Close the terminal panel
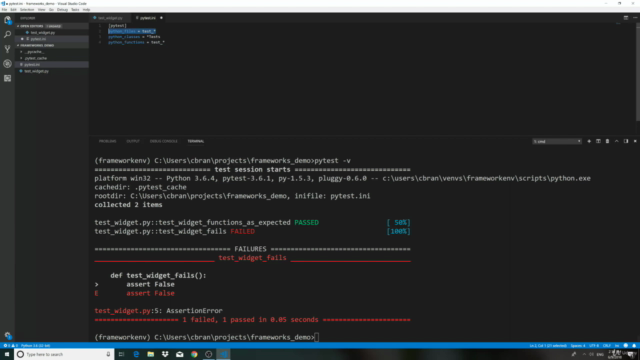 click(635, 141)
